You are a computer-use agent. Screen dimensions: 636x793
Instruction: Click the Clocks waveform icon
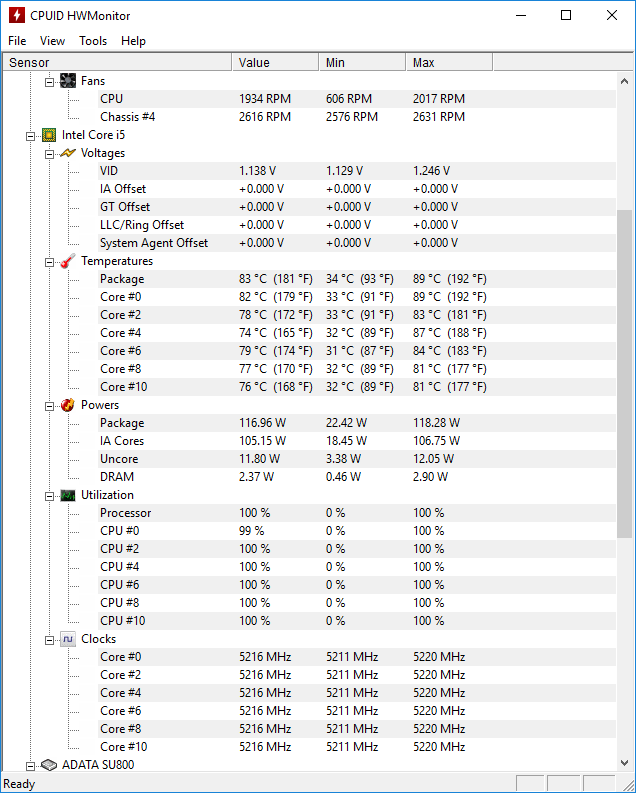tap(68, 639)
